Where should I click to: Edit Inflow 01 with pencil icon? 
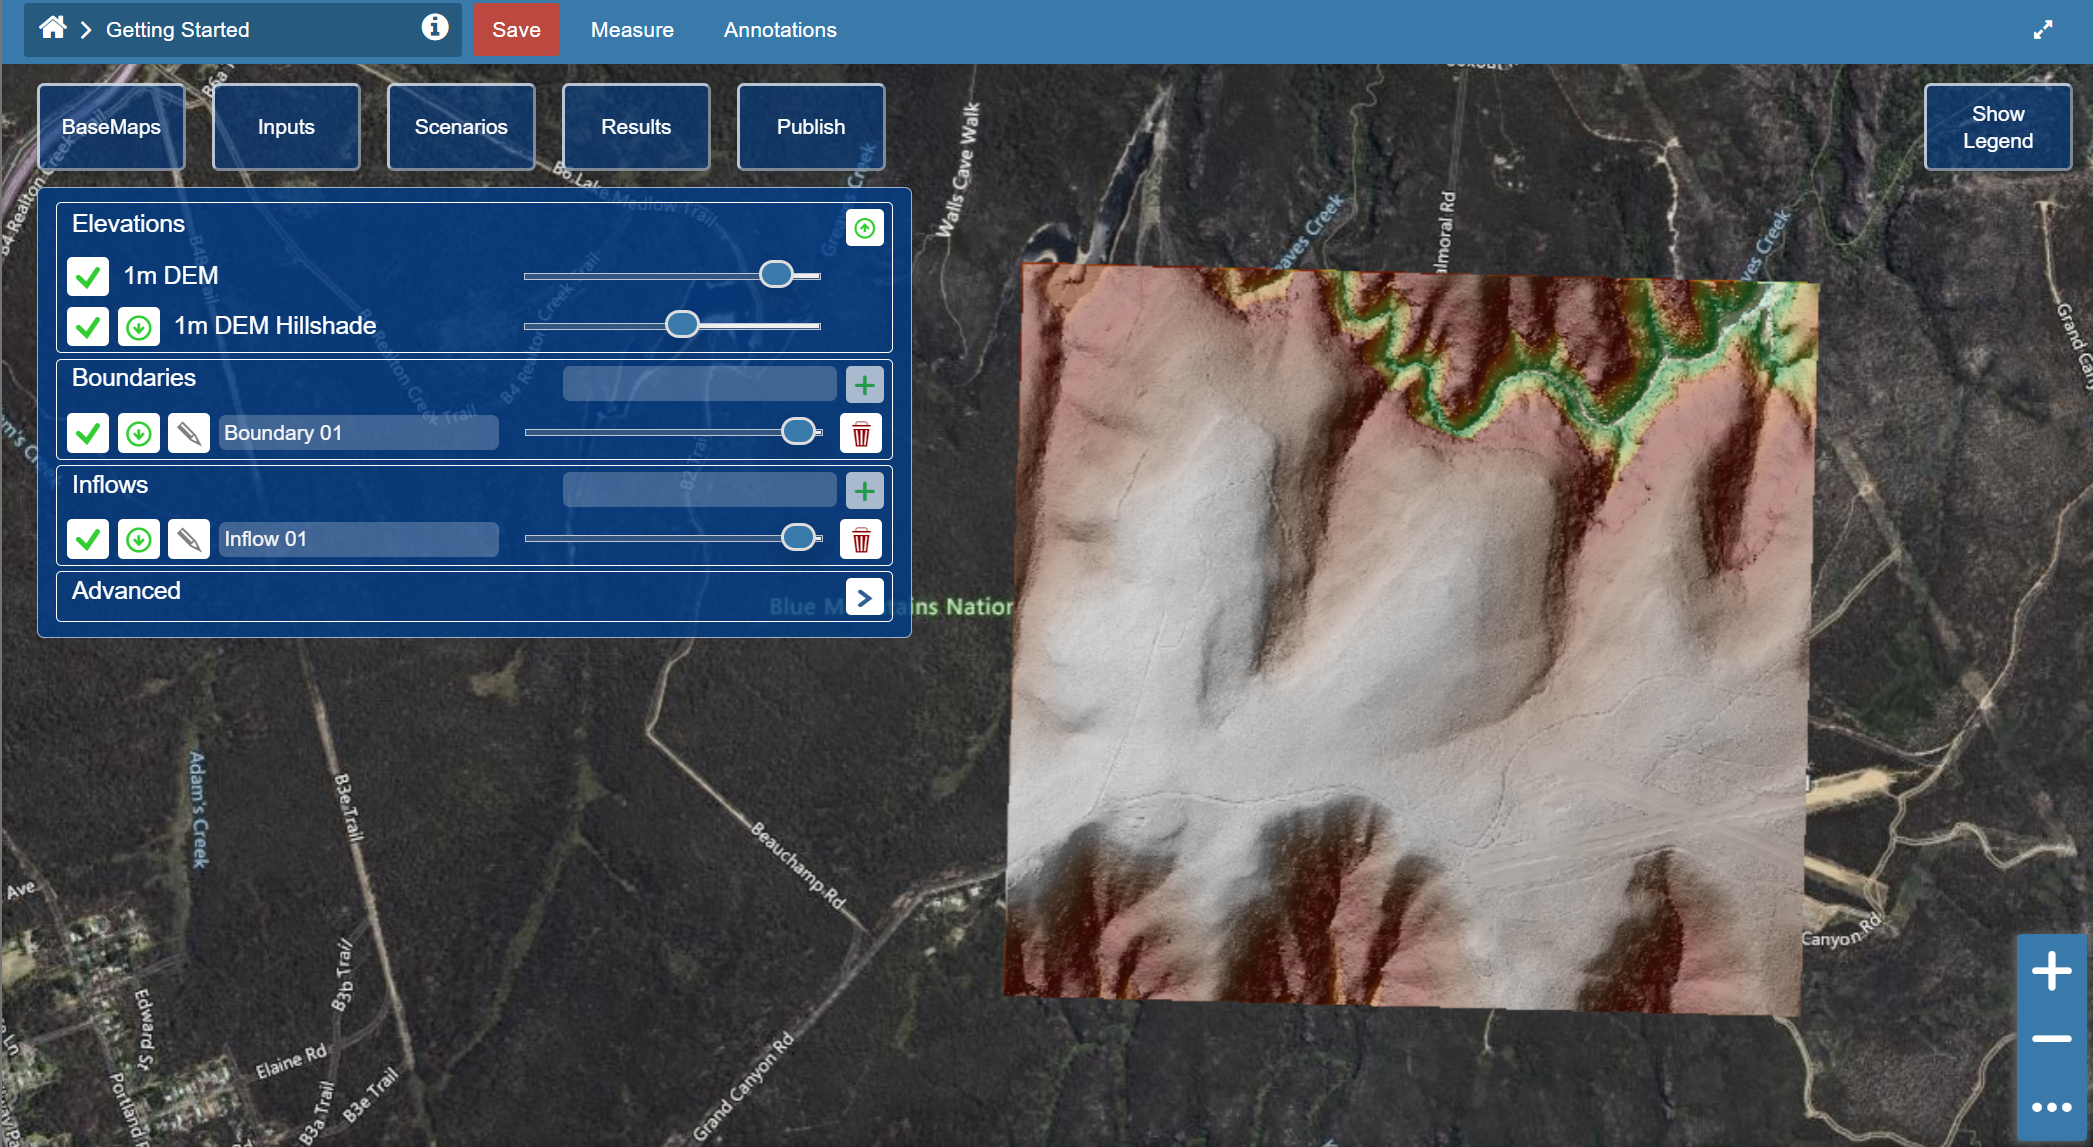[x=188, y=539]
